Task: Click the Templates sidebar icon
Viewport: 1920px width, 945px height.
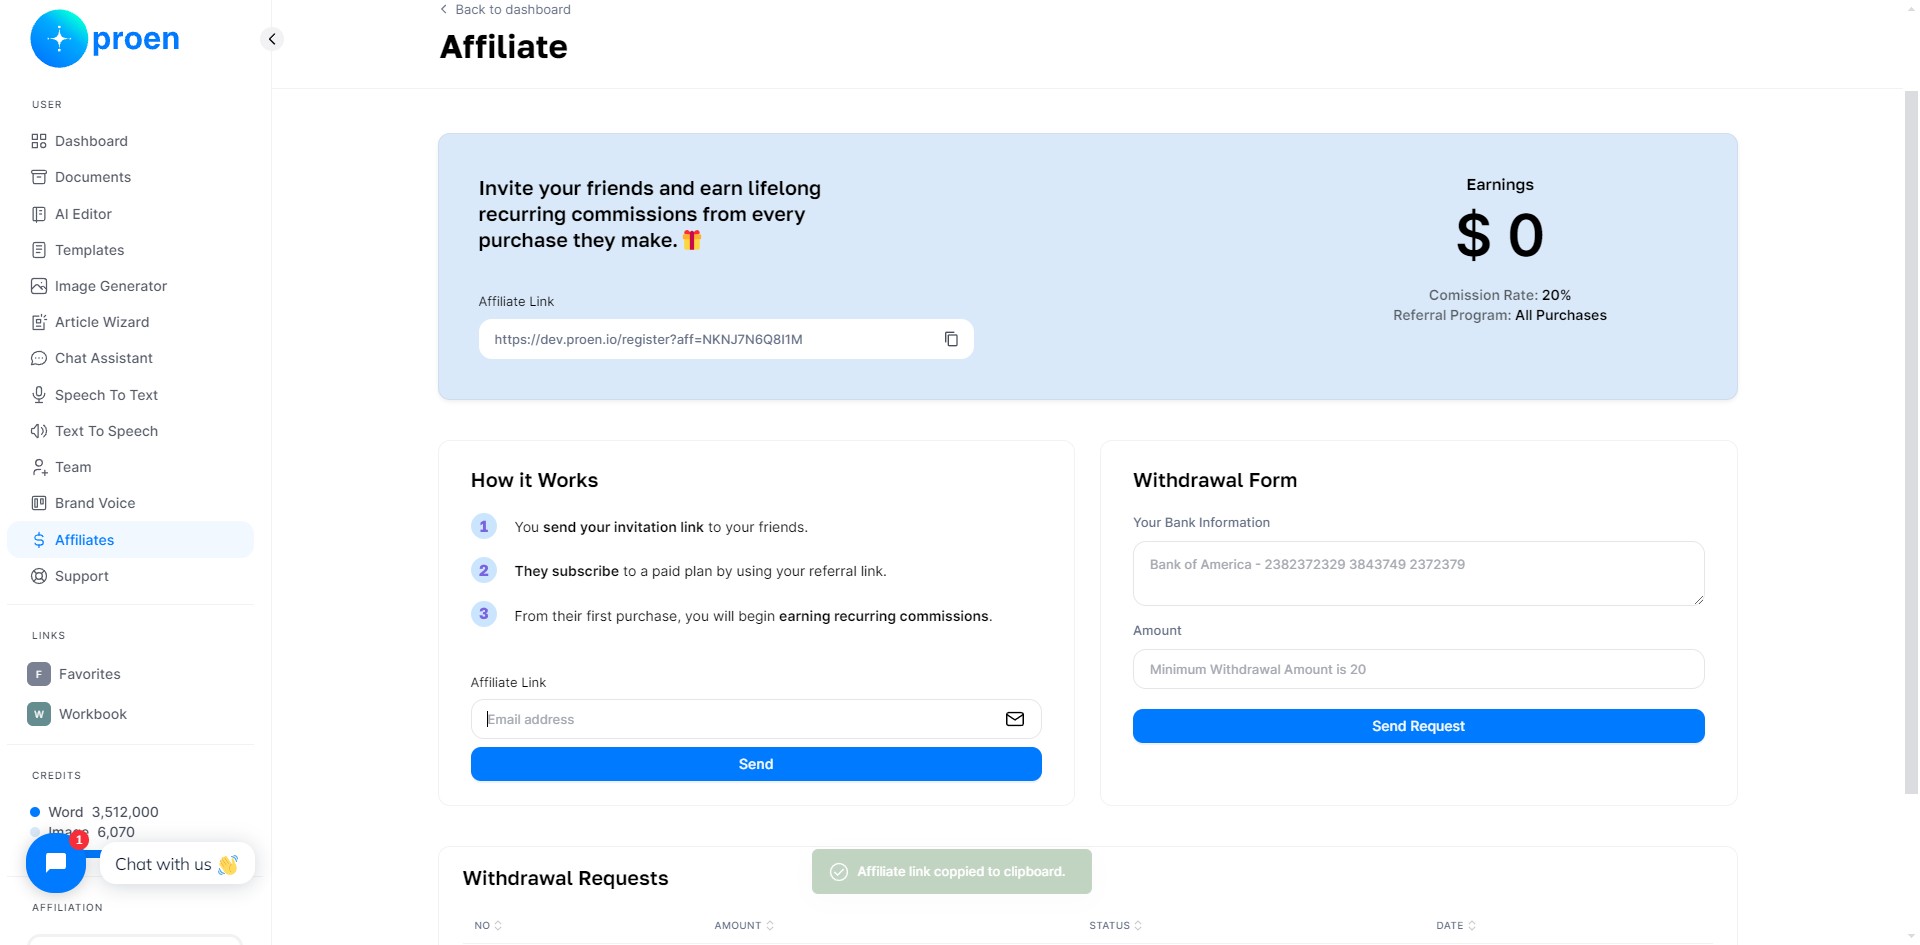Action: 39,250
